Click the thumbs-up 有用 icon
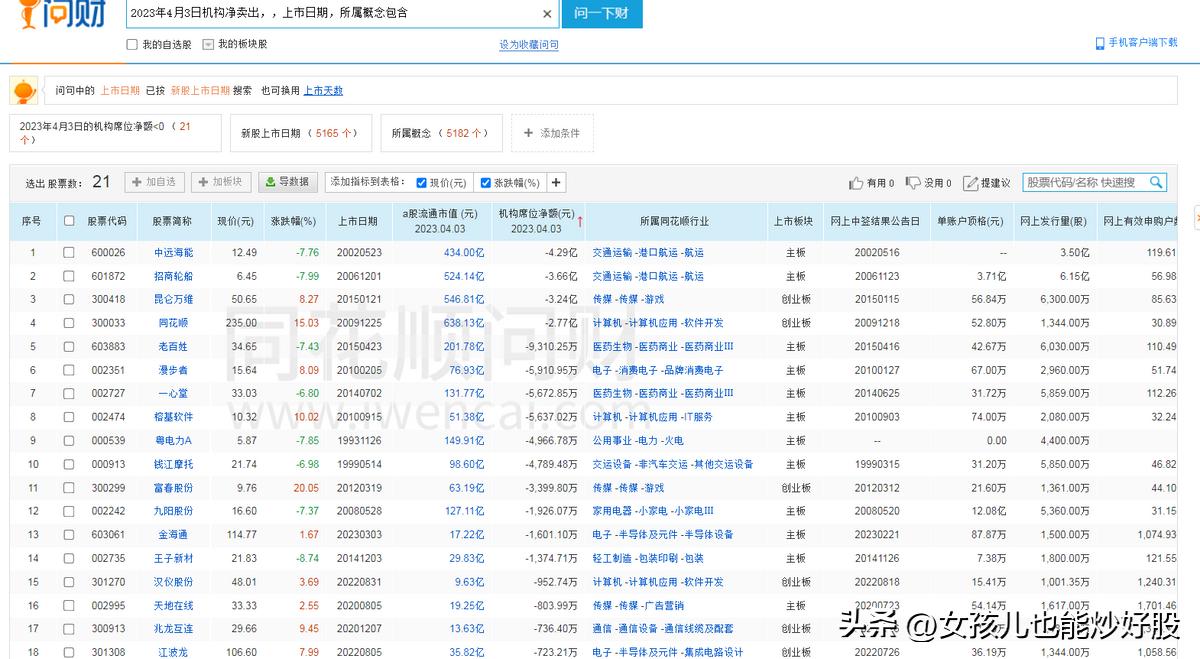Viewport: 1200px width, 659px height. tap(855, 183)
